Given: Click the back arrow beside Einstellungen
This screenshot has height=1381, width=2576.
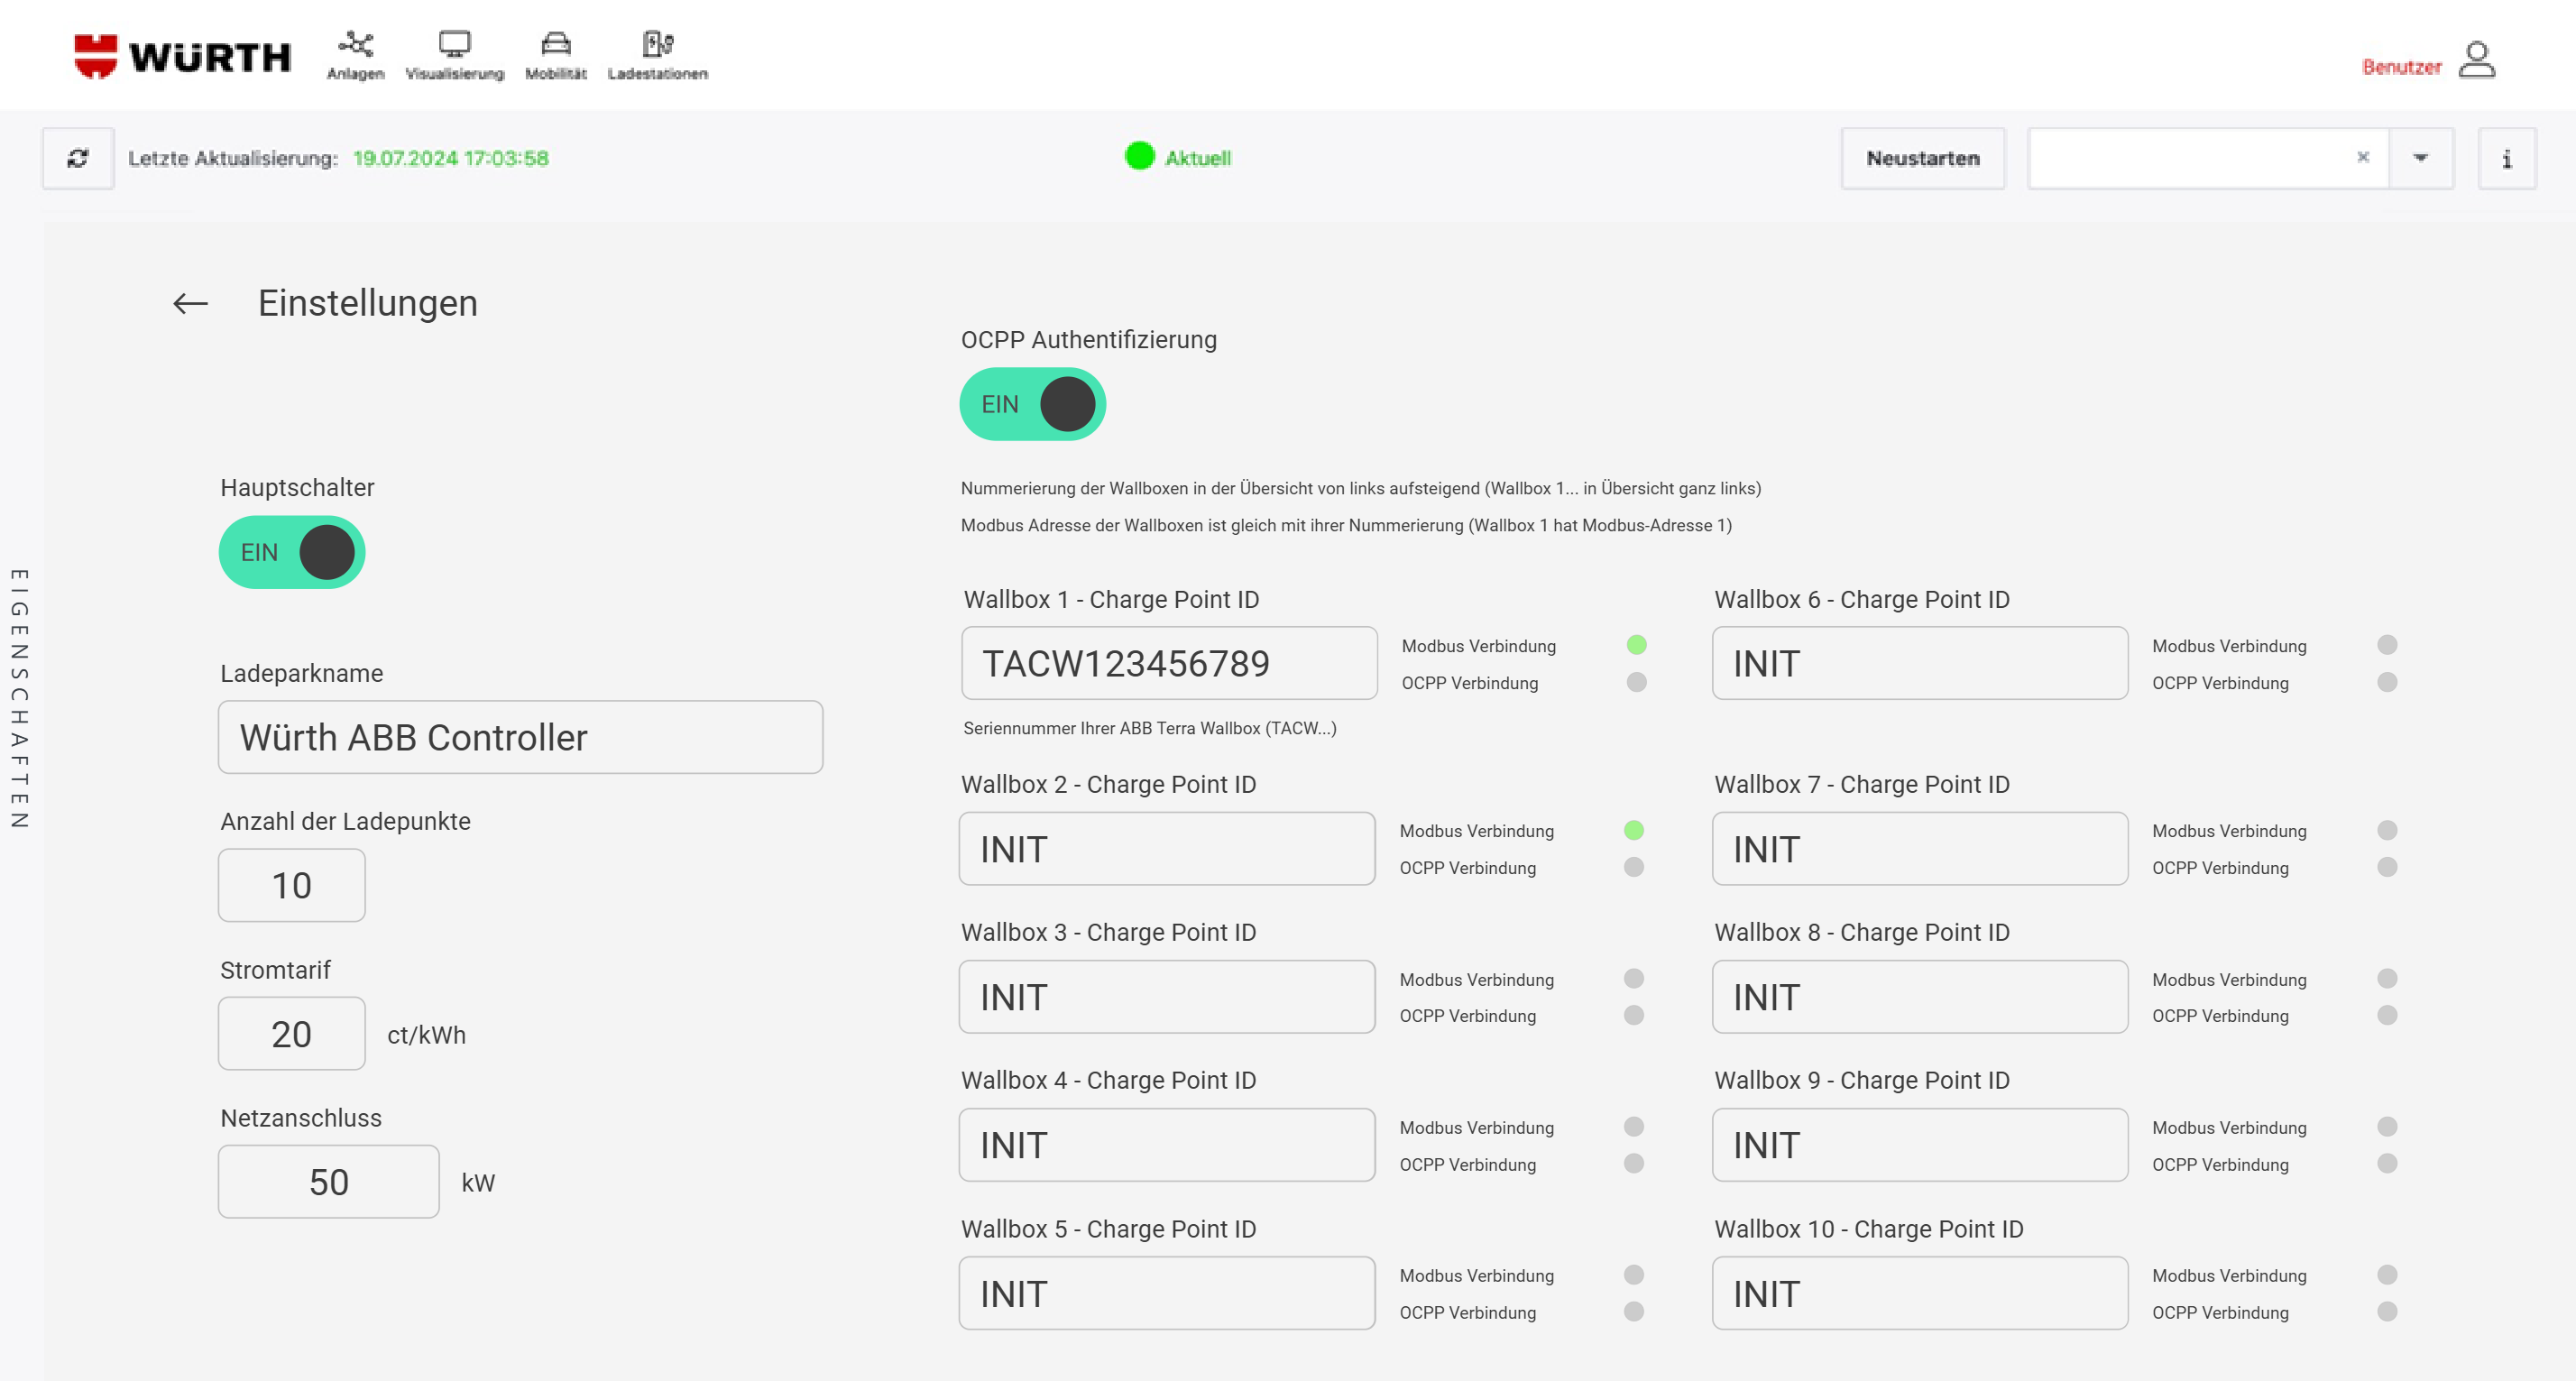Looking at the screenshot, I should tap(190, 303).
